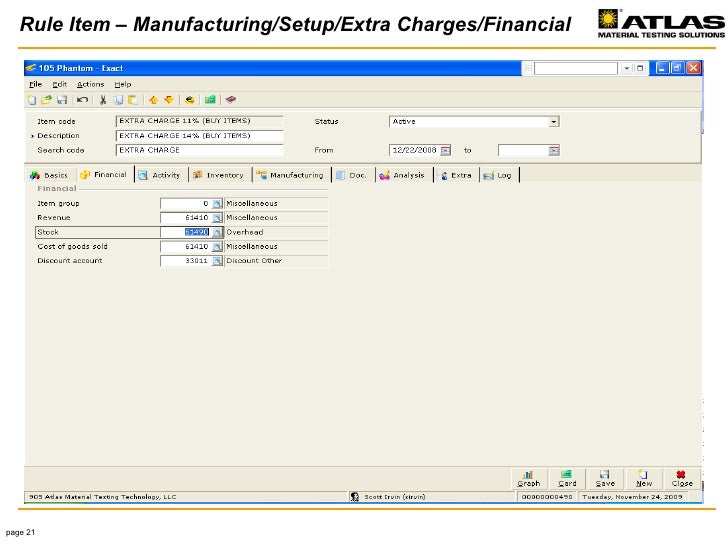Click status bar number 00000000450

547,497
